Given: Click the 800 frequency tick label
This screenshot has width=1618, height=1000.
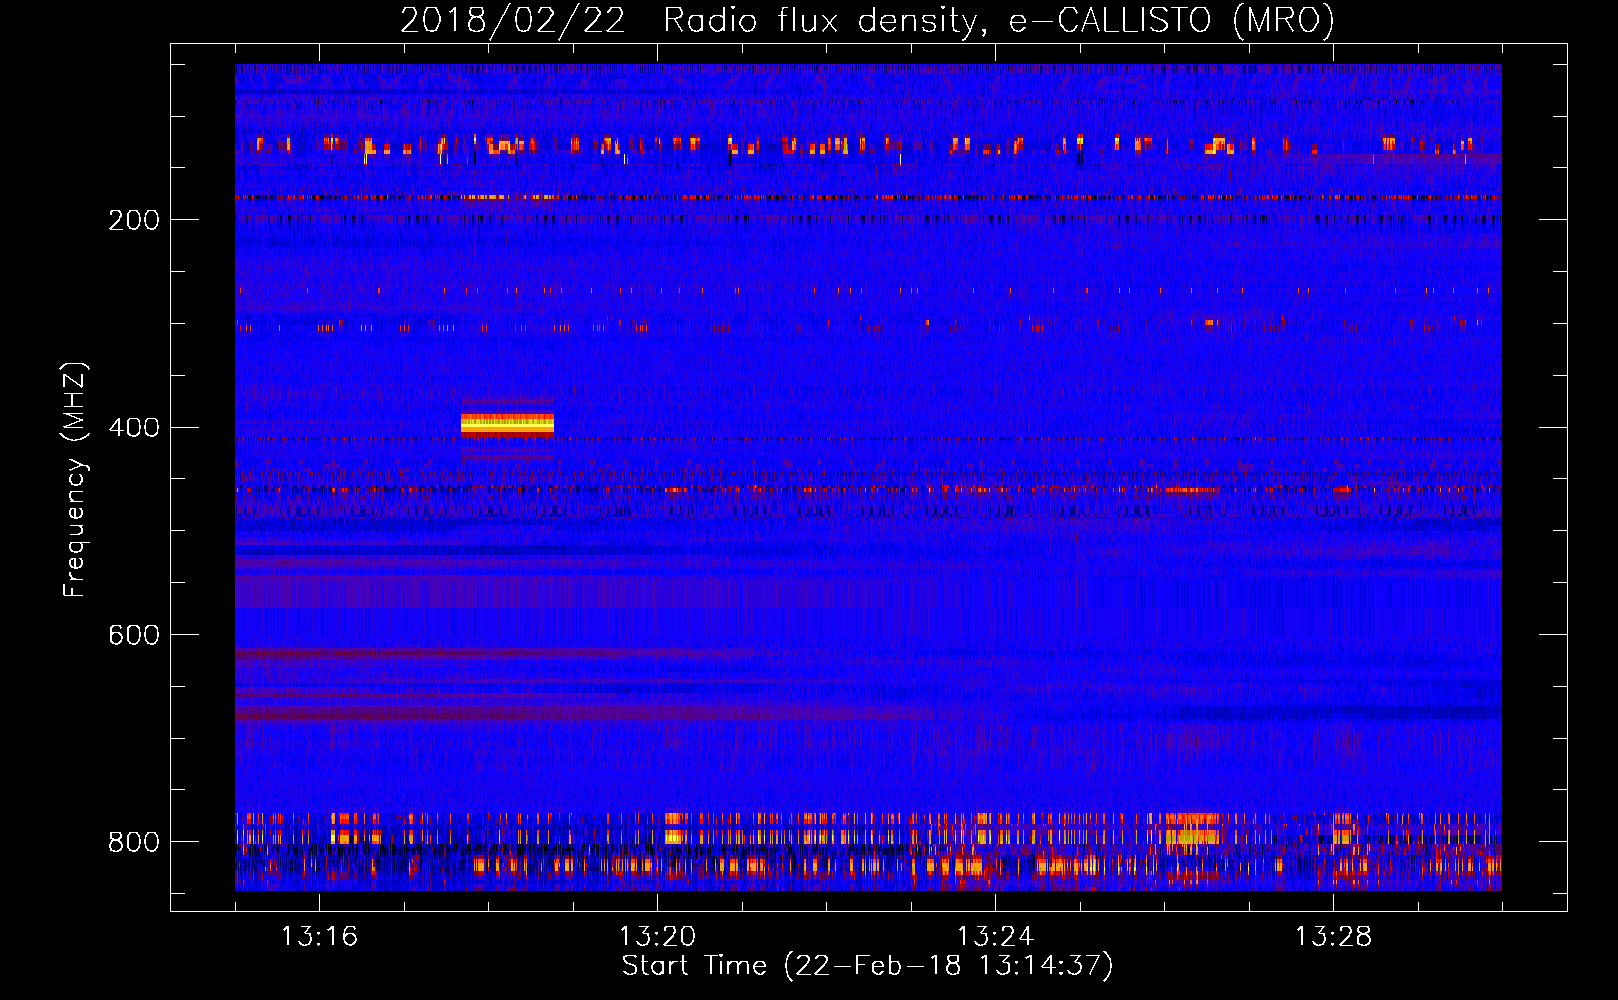Looking at the screenshot, I should 134,843.
